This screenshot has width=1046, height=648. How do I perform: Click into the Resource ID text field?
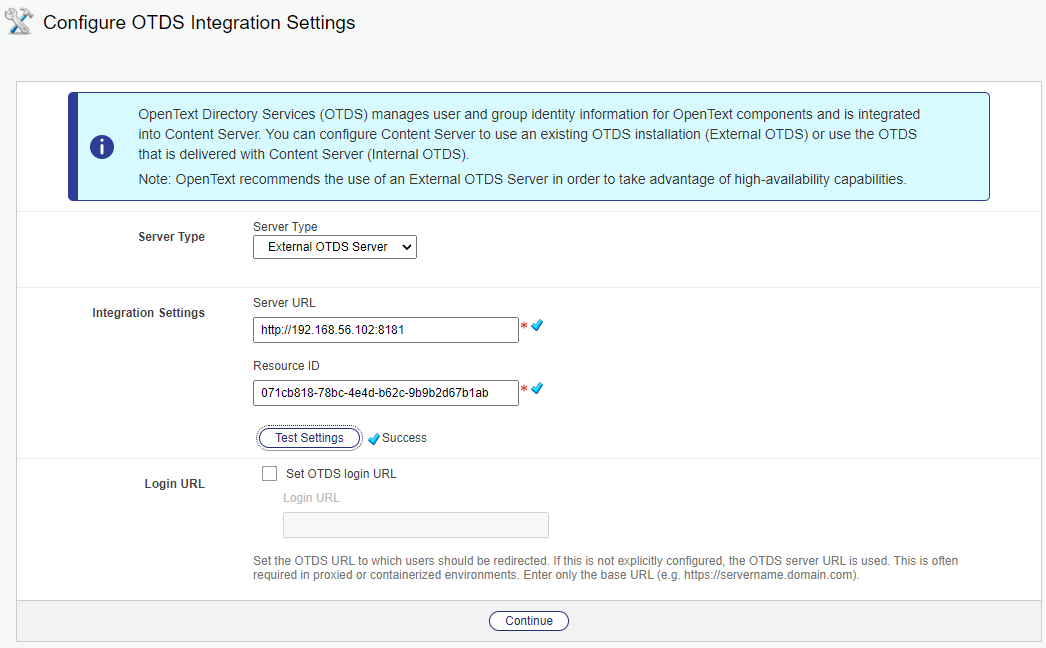pos(385,393)
